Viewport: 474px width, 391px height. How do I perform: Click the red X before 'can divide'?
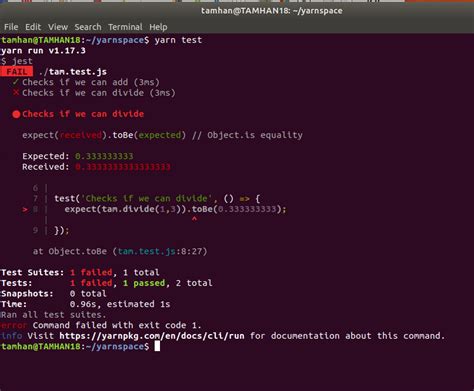[16, 93]
